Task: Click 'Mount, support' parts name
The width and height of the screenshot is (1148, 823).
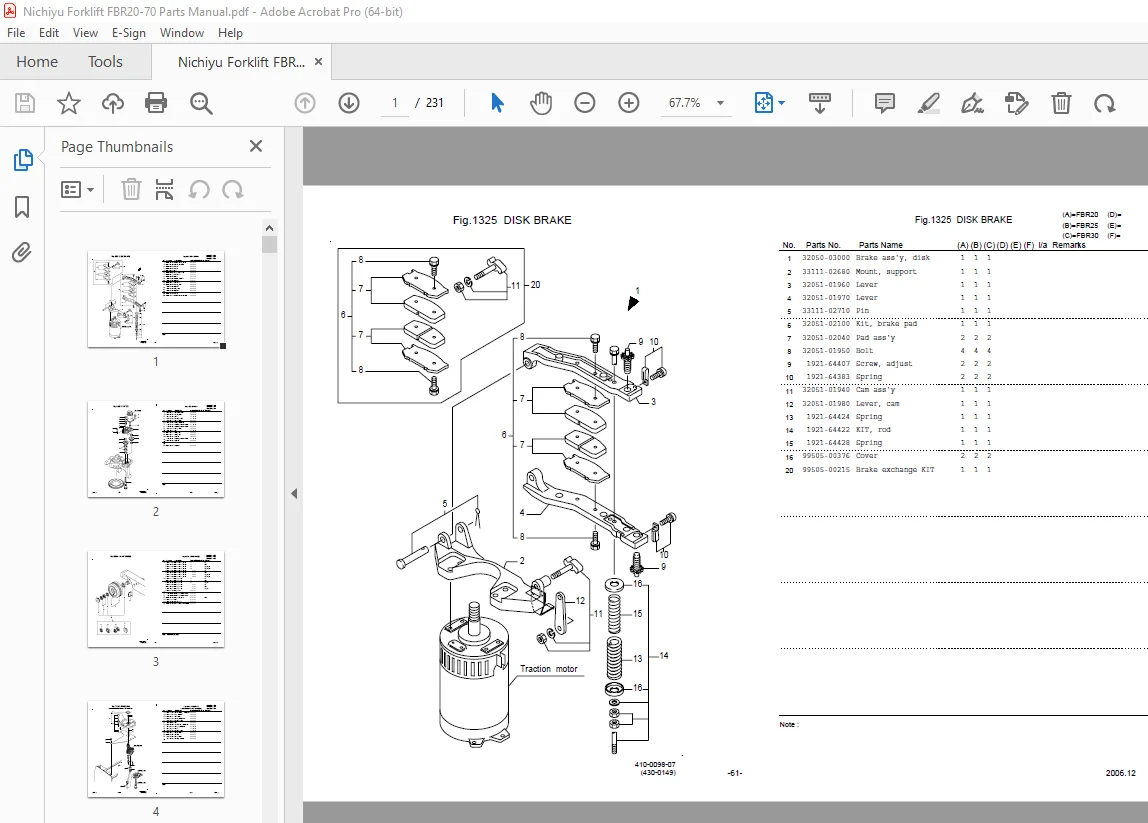Action: (886, 272)
